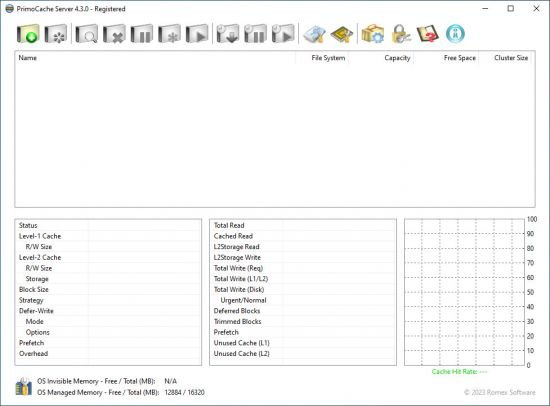The image size is (550, 406).
Task: Click the Free Space column header
Action: click(x=460, y=58)
